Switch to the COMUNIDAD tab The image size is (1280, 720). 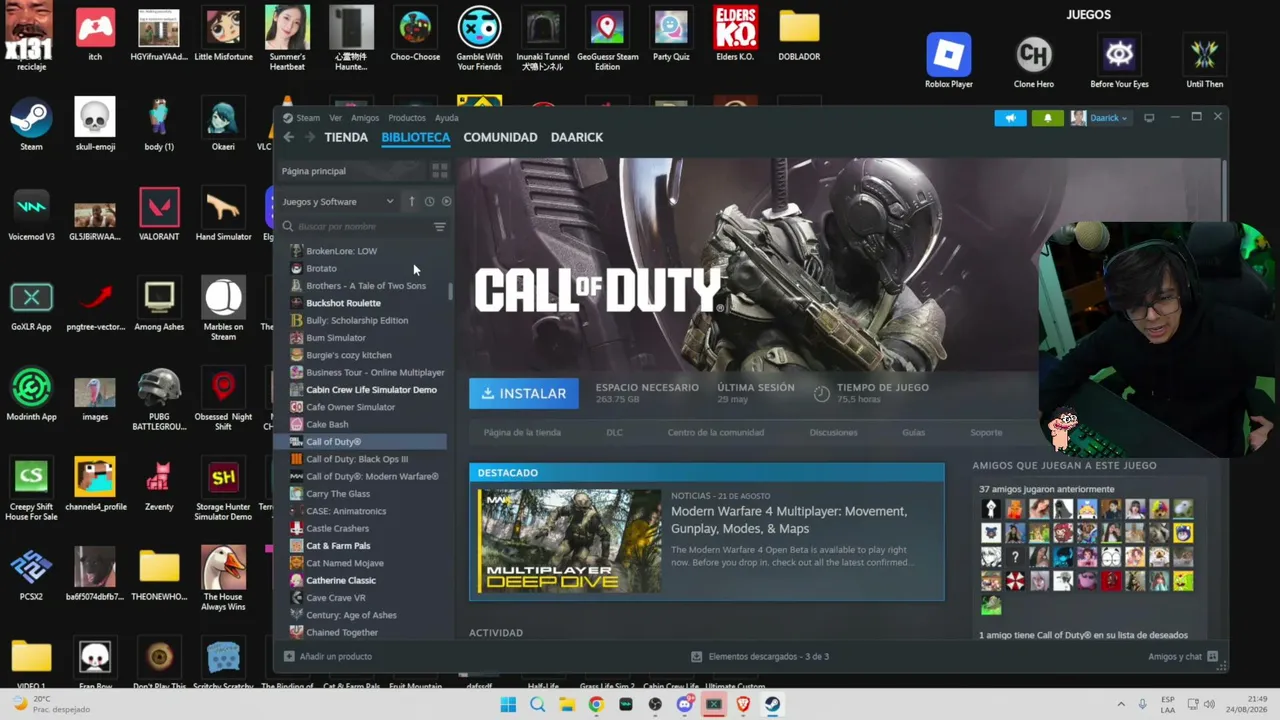[500, 138]
